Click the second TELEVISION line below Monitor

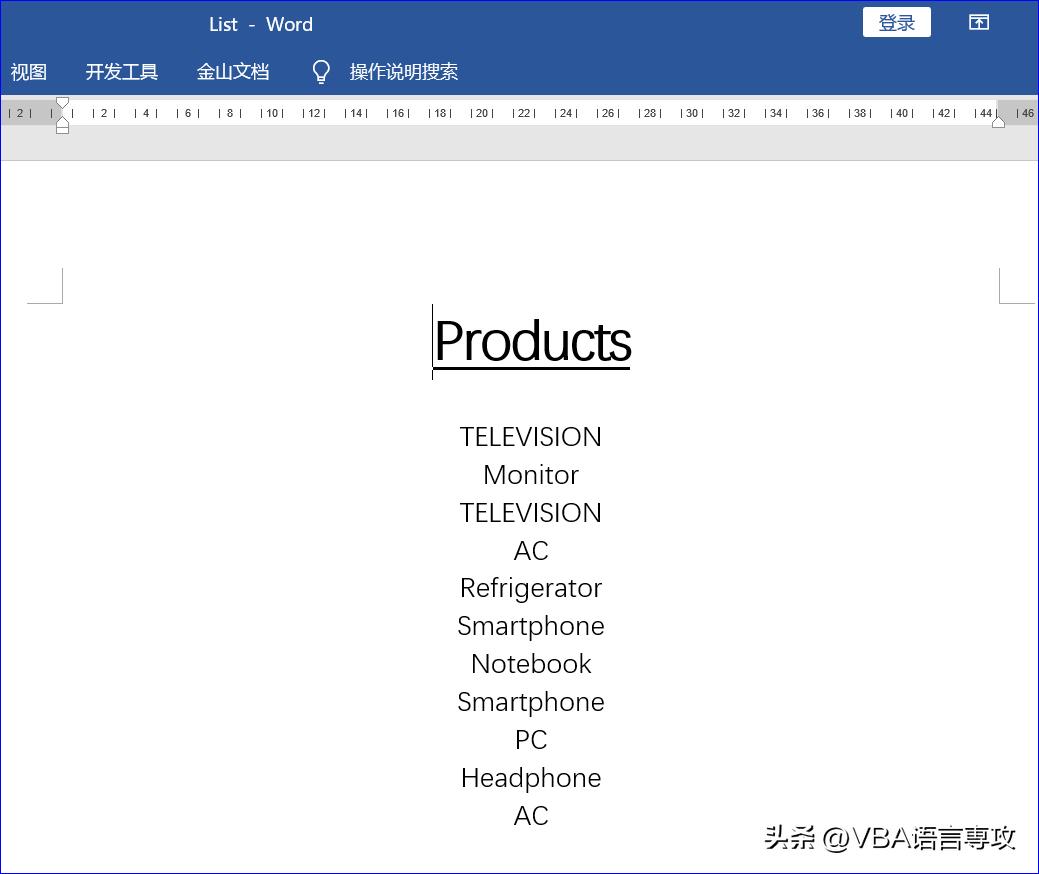point(531,513)
